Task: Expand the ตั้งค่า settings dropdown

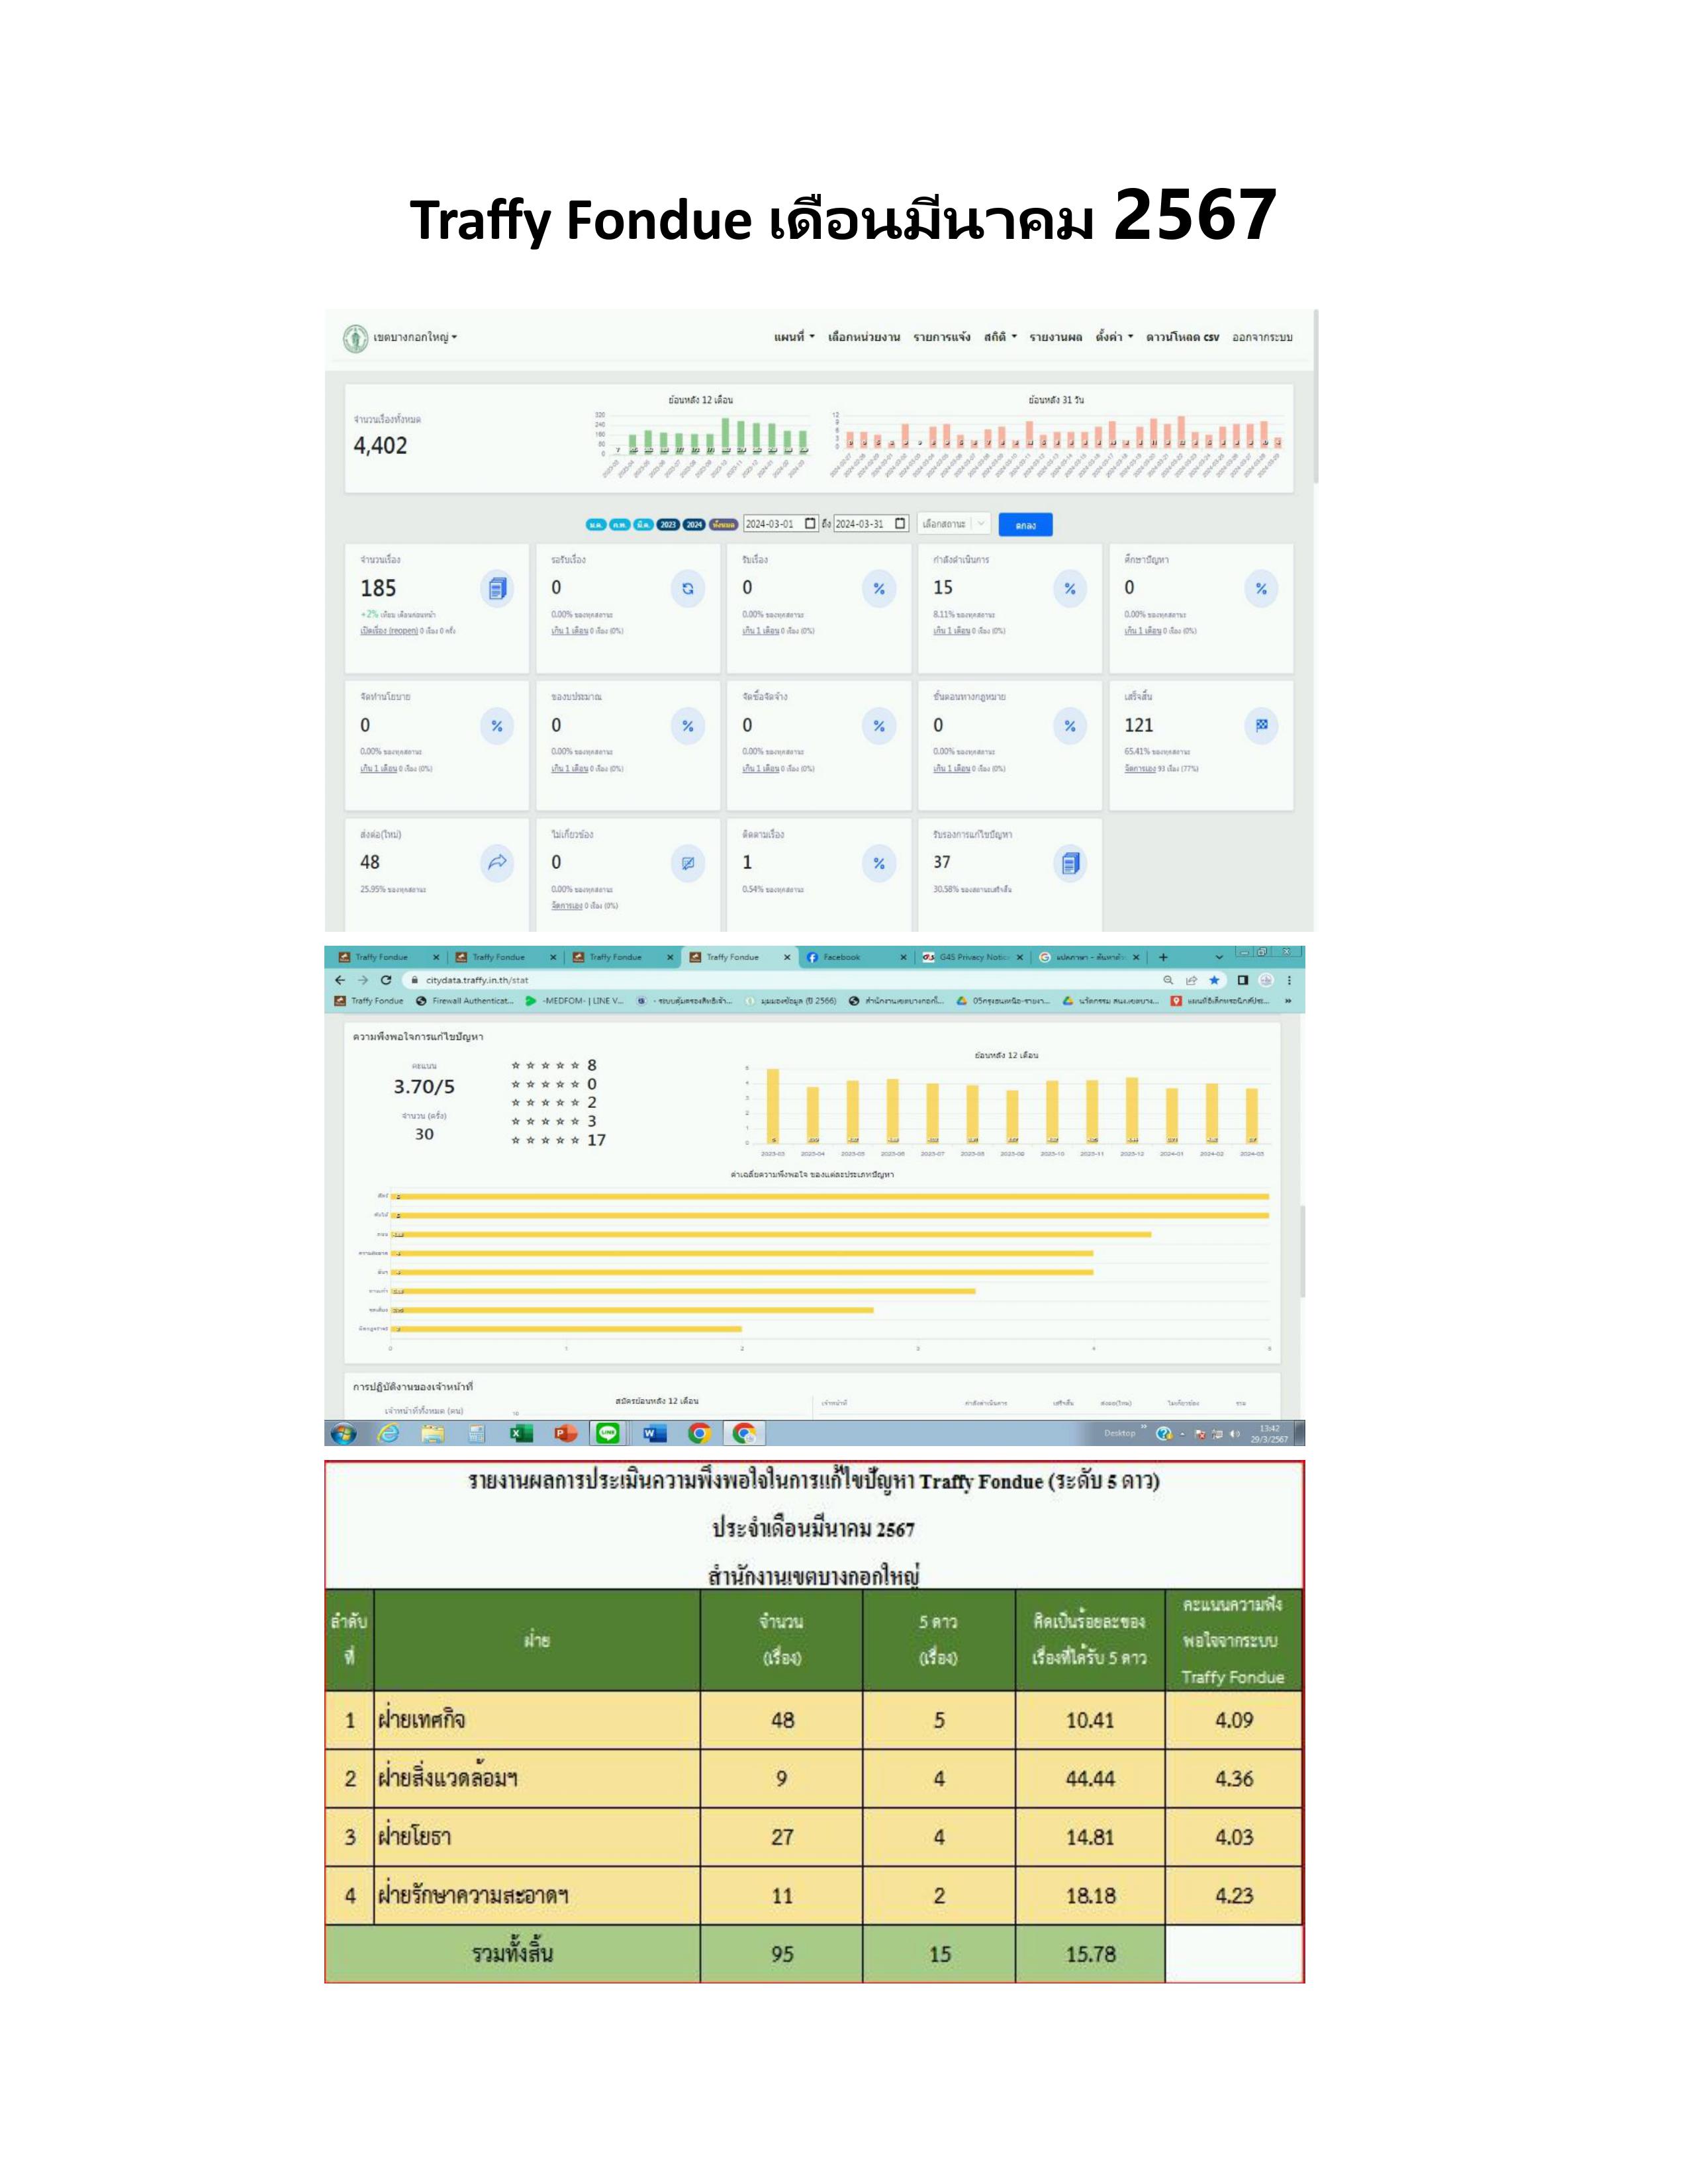Action: [x=1114, y=337]
